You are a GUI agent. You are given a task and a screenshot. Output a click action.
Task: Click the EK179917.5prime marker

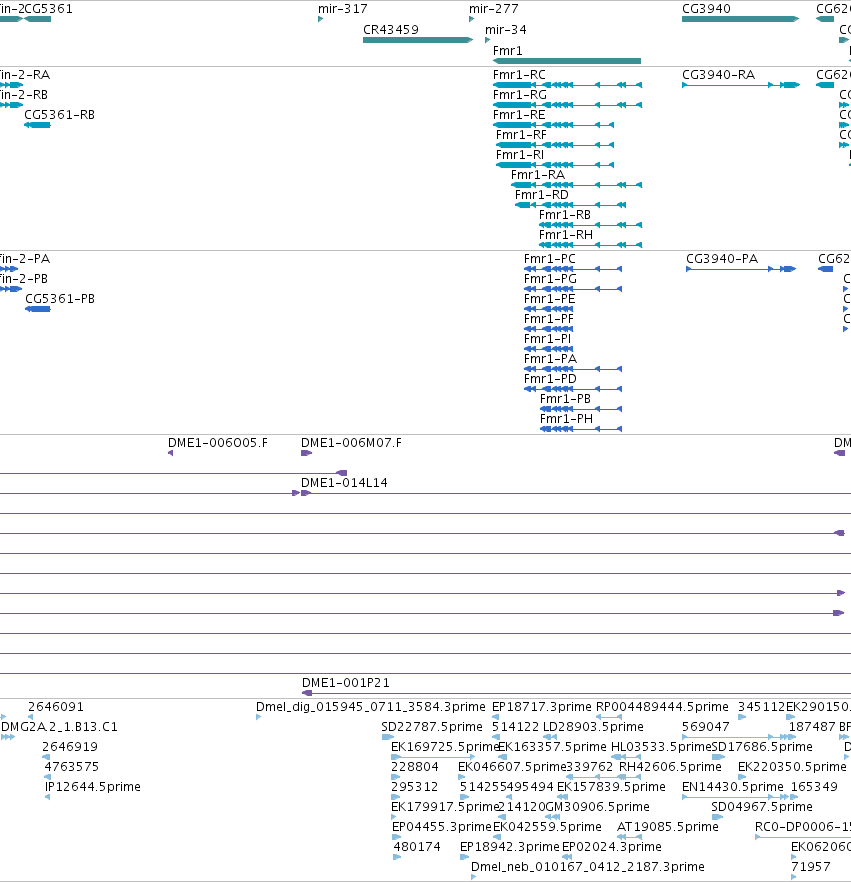(x=396, y=817)
